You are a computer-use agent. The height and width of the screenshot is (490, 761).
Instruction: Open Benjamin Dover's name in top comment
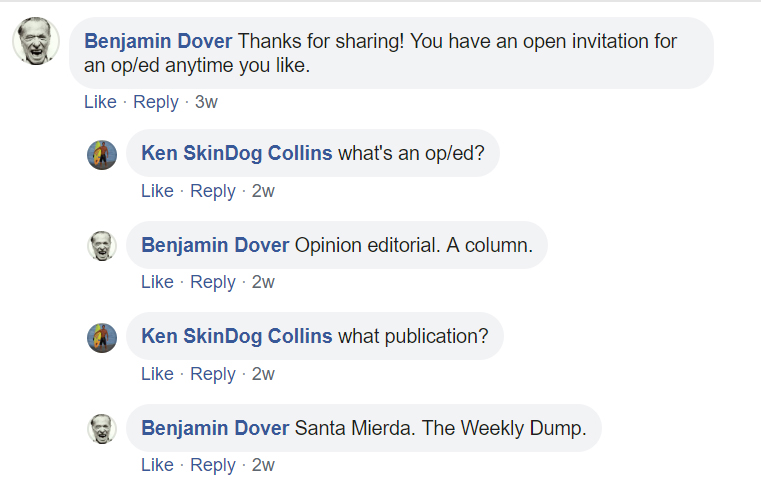(x=158, y=42)
